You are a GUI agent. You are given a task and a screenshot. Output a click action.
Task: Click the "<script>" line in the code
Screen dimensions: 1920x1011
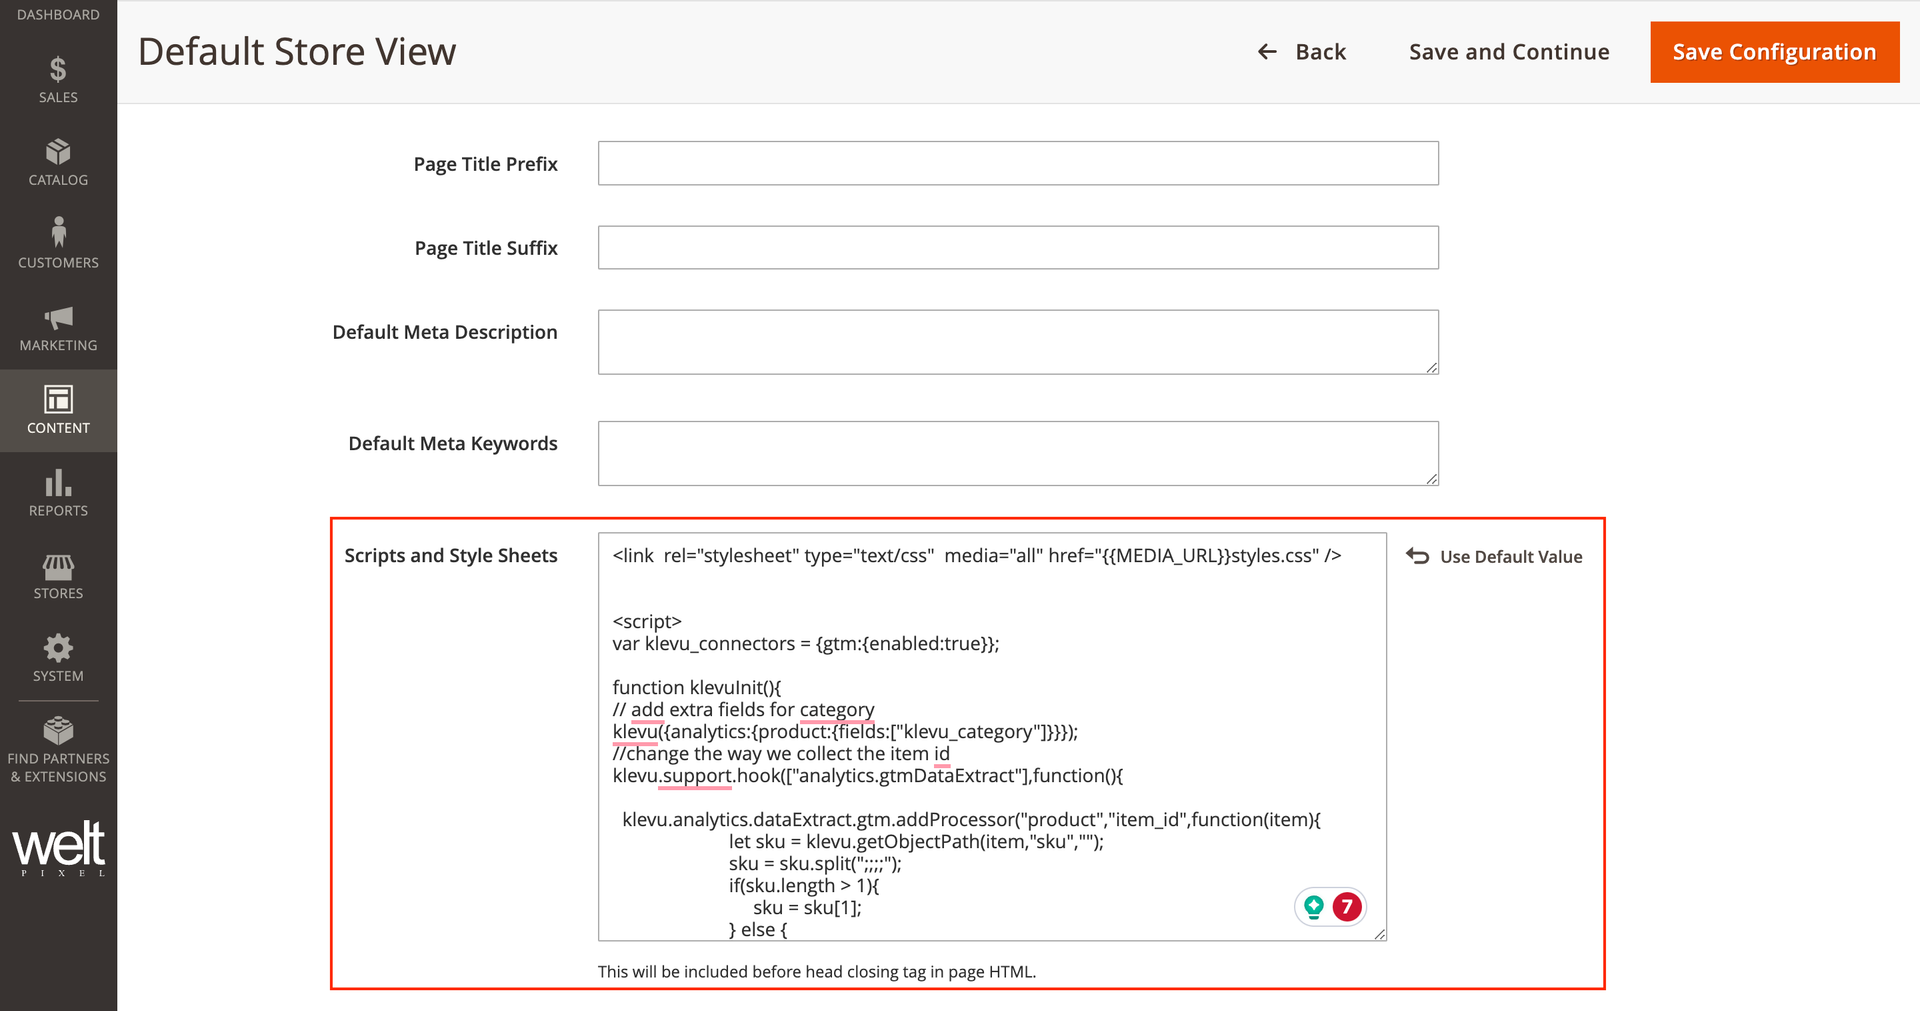(647, 622)
